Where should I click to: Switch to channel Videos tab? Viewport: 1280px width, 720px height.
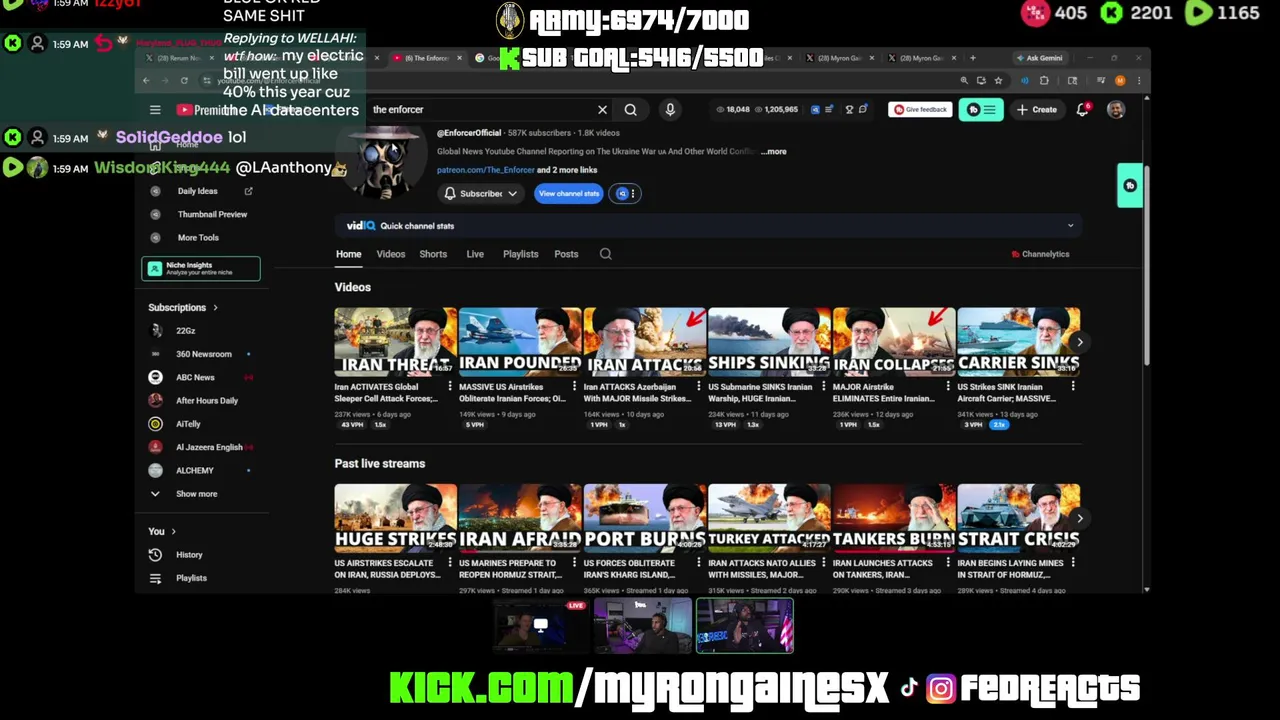390,254
